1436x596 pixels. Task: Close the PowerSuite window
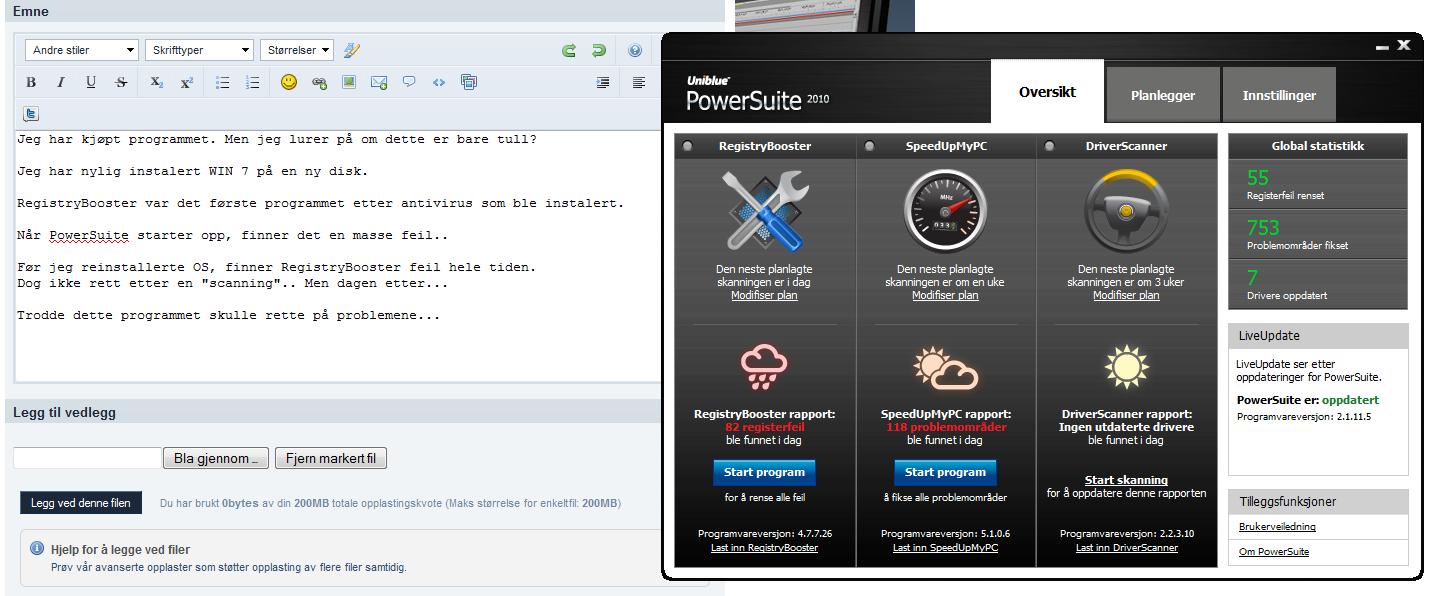tap(1403, 45)
